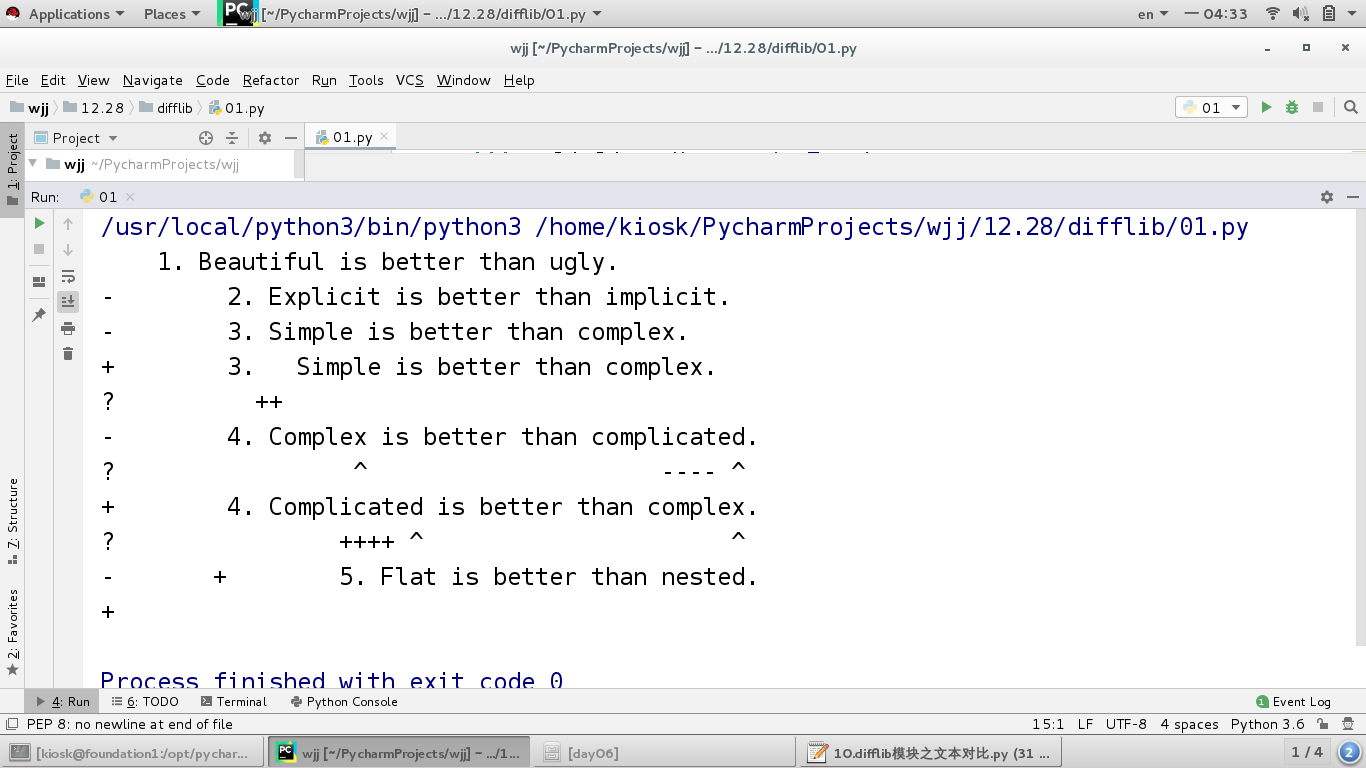Clear all console output with trash icon
The width and height of the screenshot is (1366, 768).
click(x=68, y=353)
